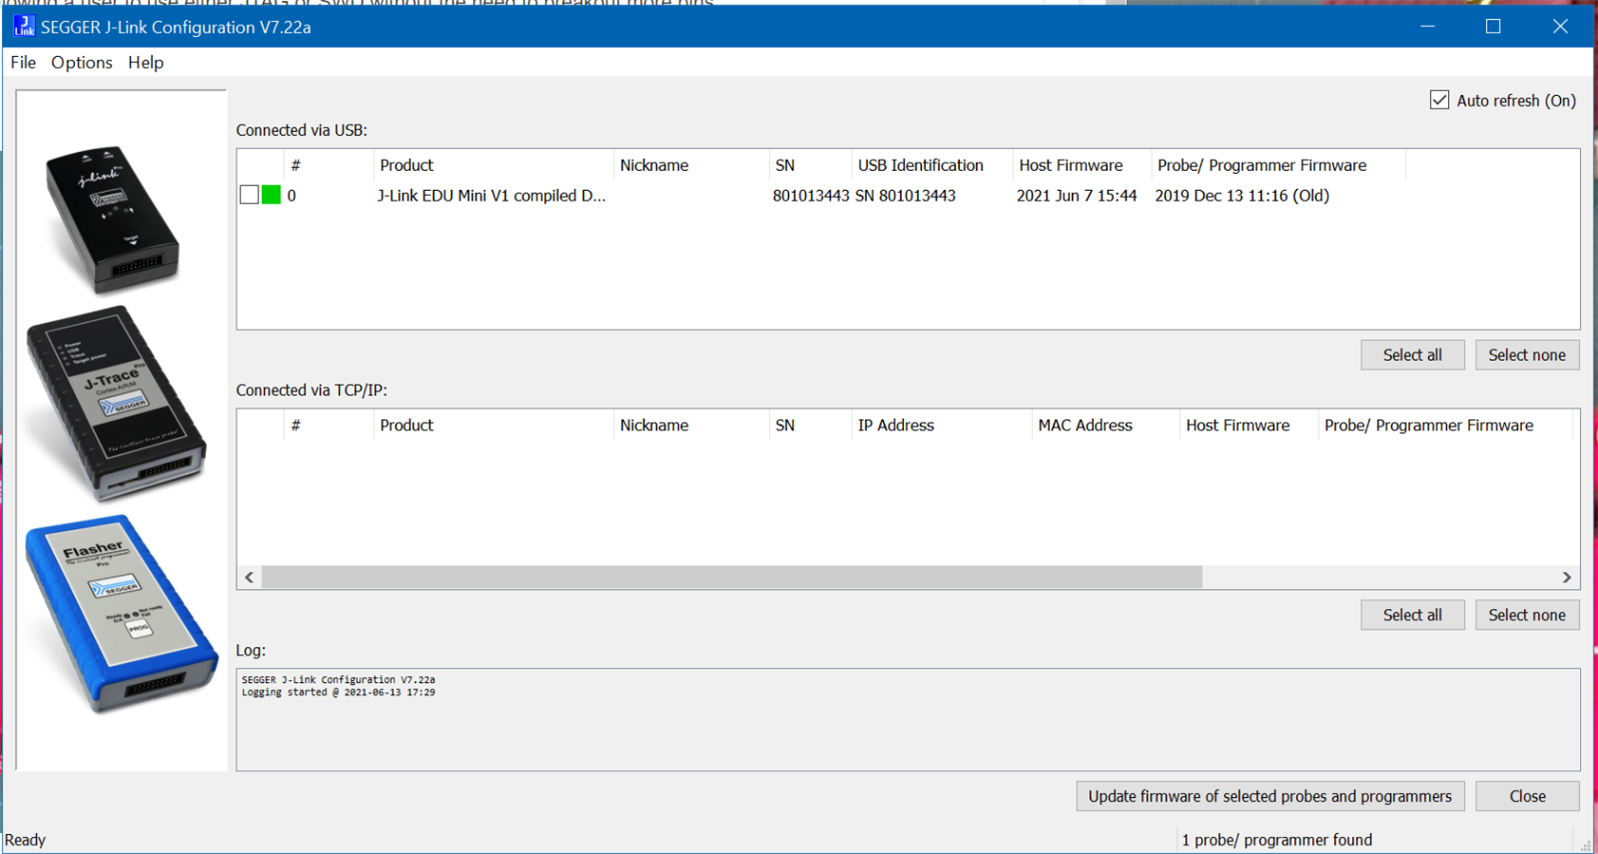Open the Help menu

pos(145,62)
